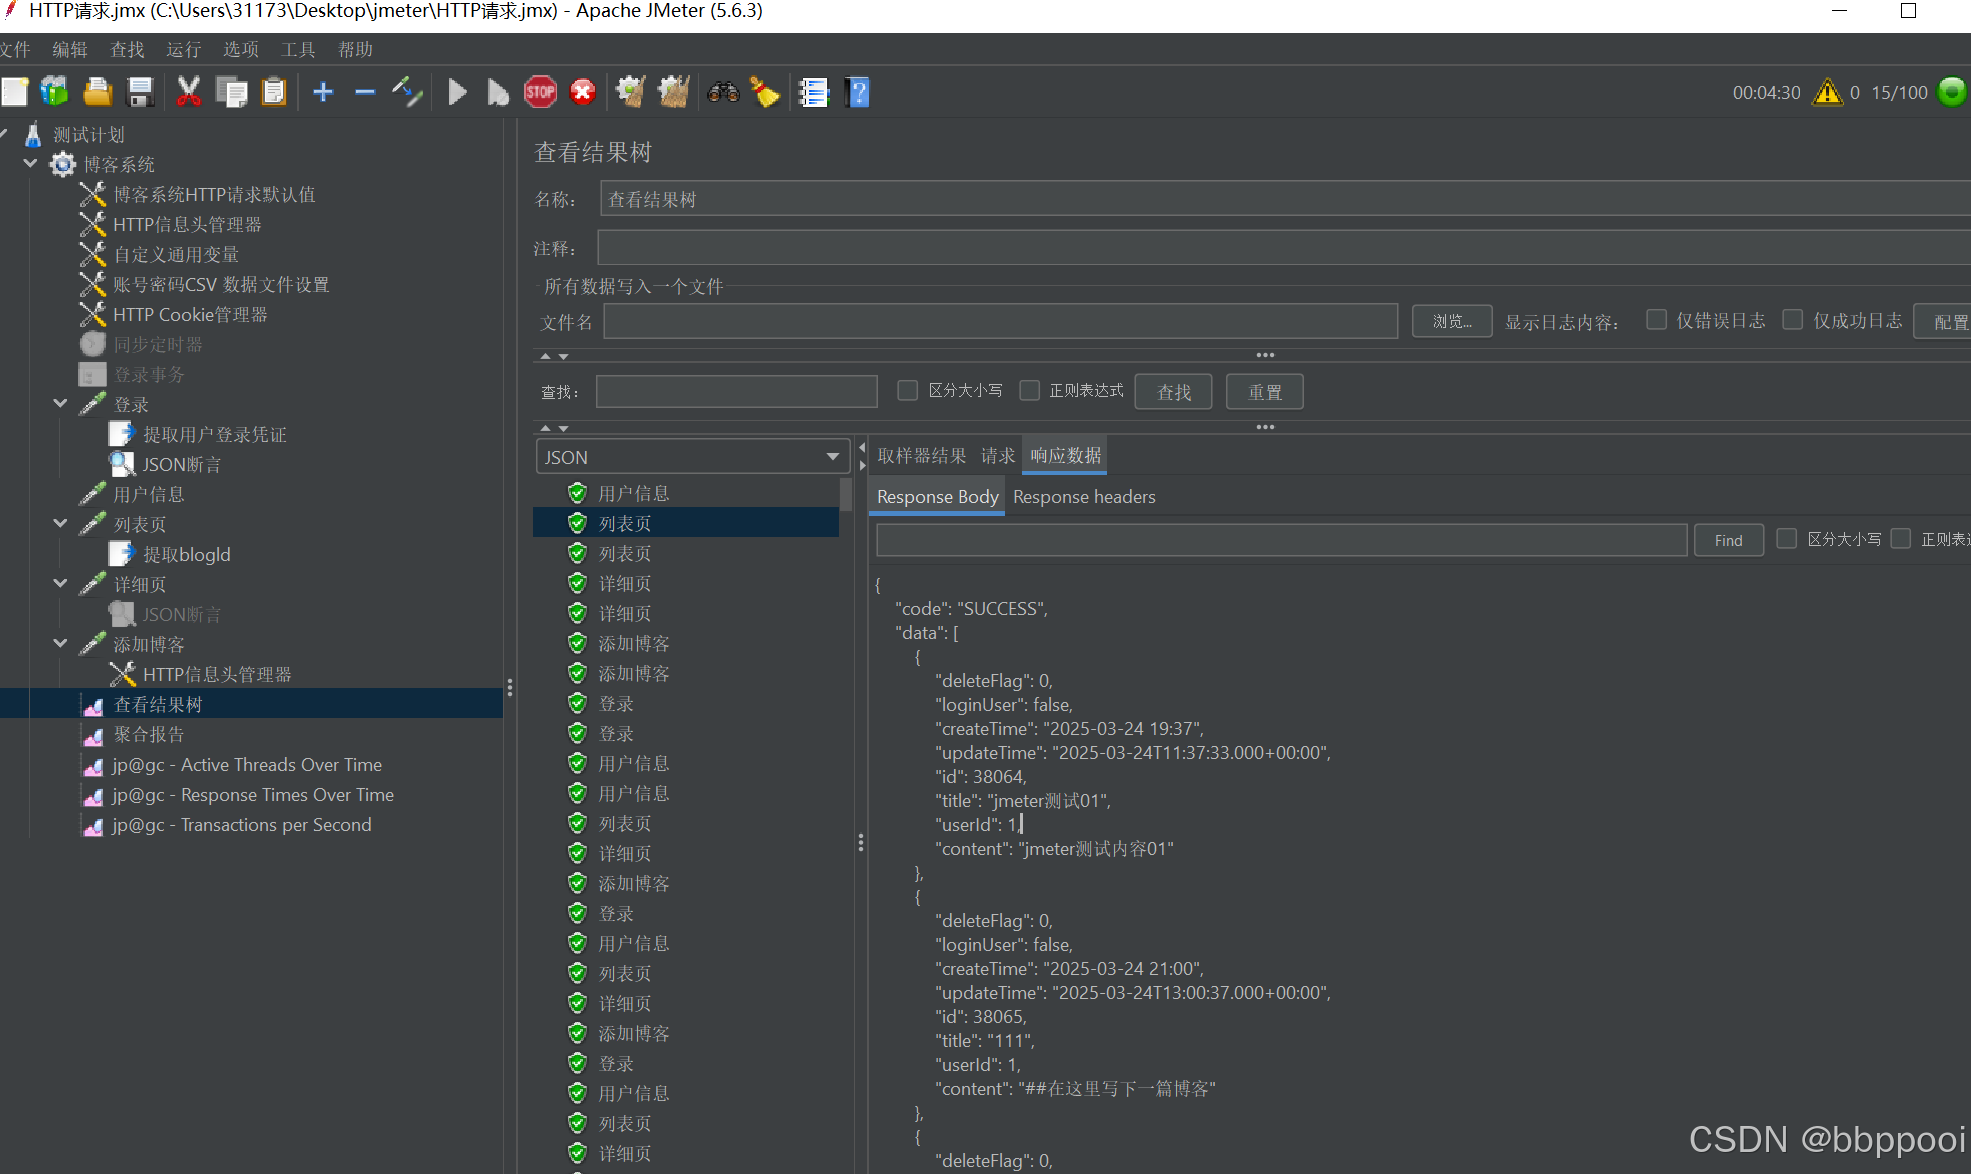Click the Start test run icon
The image size is (1971, 1174).
pos(457,93)
